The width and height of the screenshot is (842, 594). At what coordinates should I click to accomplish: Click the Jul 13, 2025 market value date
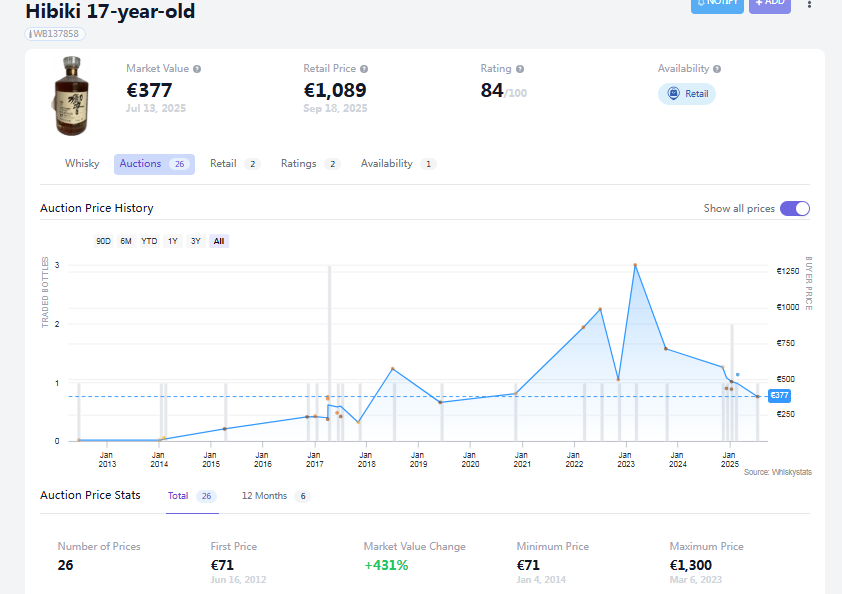(x=156, y=108)
